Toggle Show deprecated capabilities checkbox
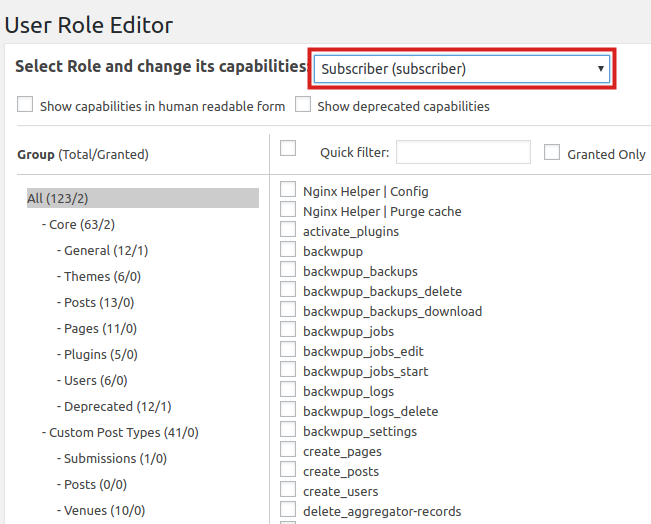 click(303, 105)
